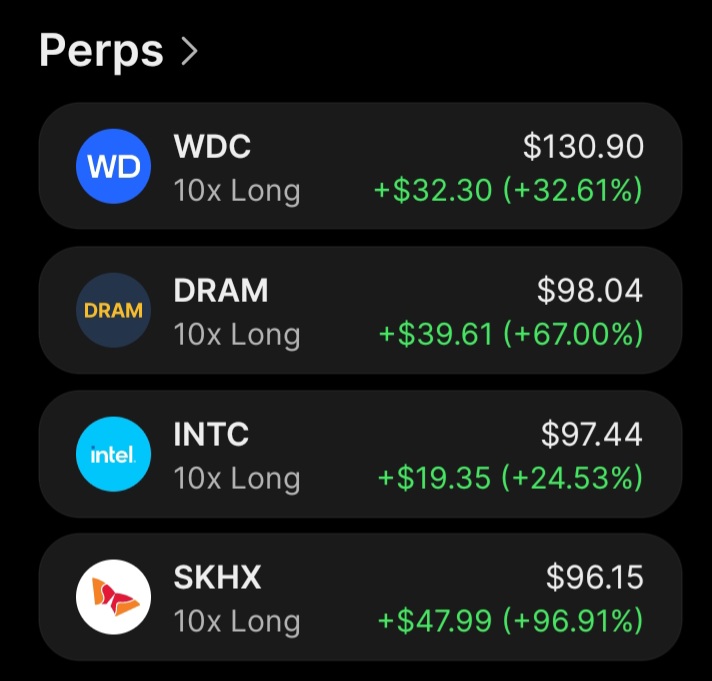Screen dimensions: 712x681
Task: Tap the Intel logo icon
Action: [x=113, y=454]
